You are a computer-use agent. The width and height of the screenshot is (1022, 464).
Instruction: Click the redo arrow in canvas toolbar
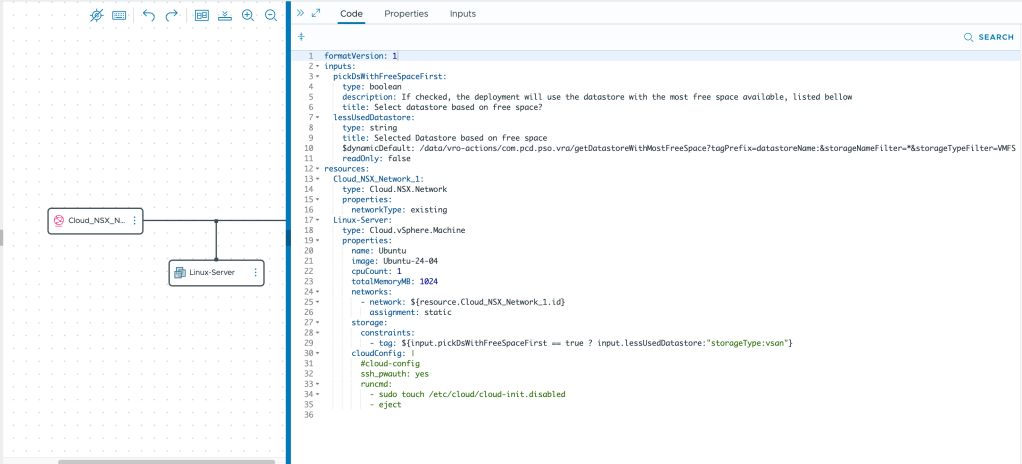pos(172,16)
